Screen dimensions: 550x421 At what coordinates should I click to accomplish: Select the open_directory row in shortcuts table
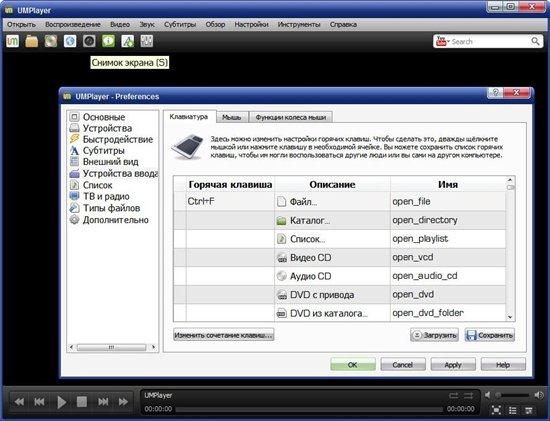(340, 220)
